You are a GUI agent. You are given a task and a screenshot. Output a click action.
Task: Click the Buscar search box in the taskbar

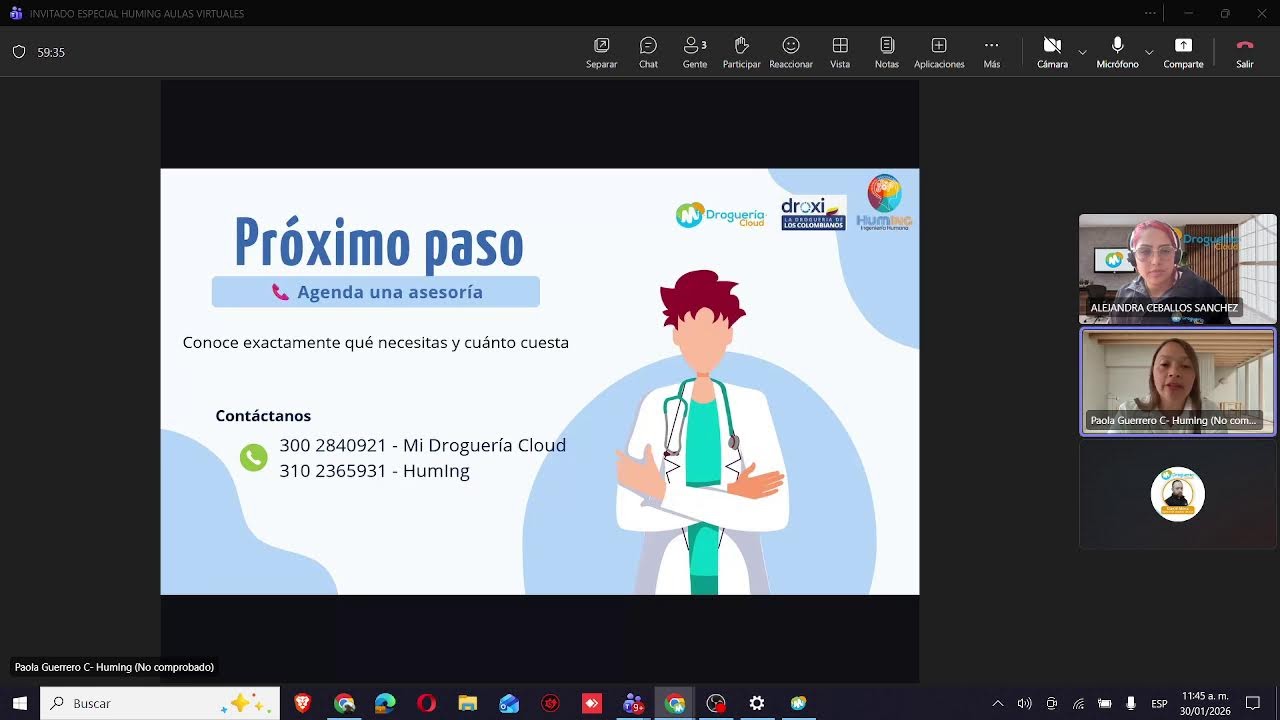(160, 703)
